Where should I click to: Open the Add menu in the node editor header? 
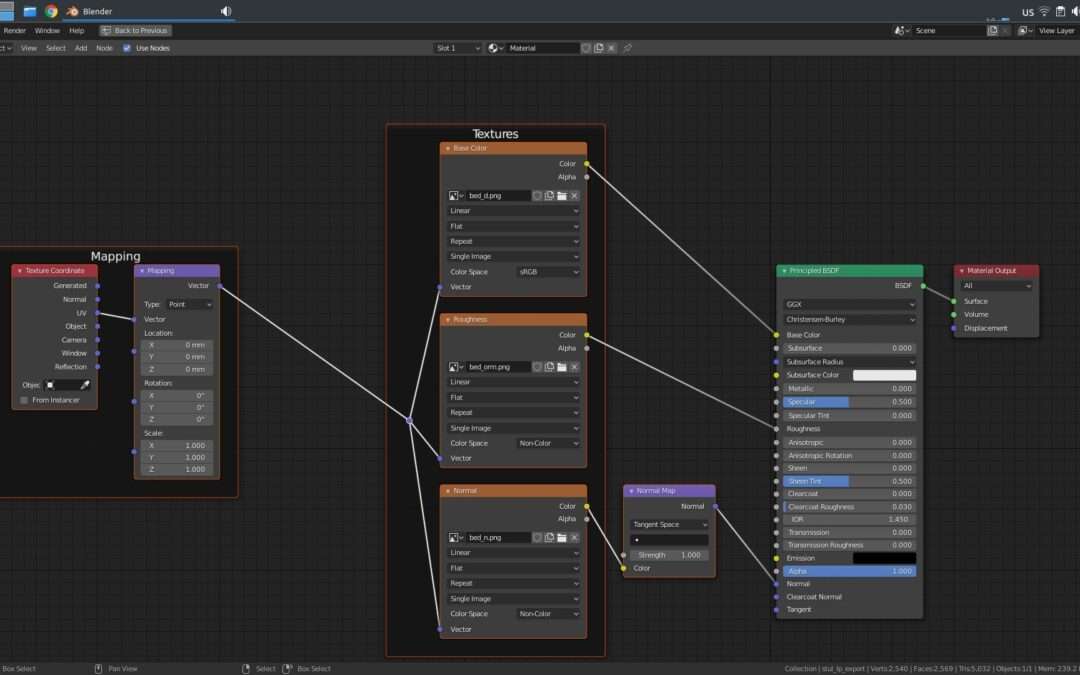click(80, 48)
